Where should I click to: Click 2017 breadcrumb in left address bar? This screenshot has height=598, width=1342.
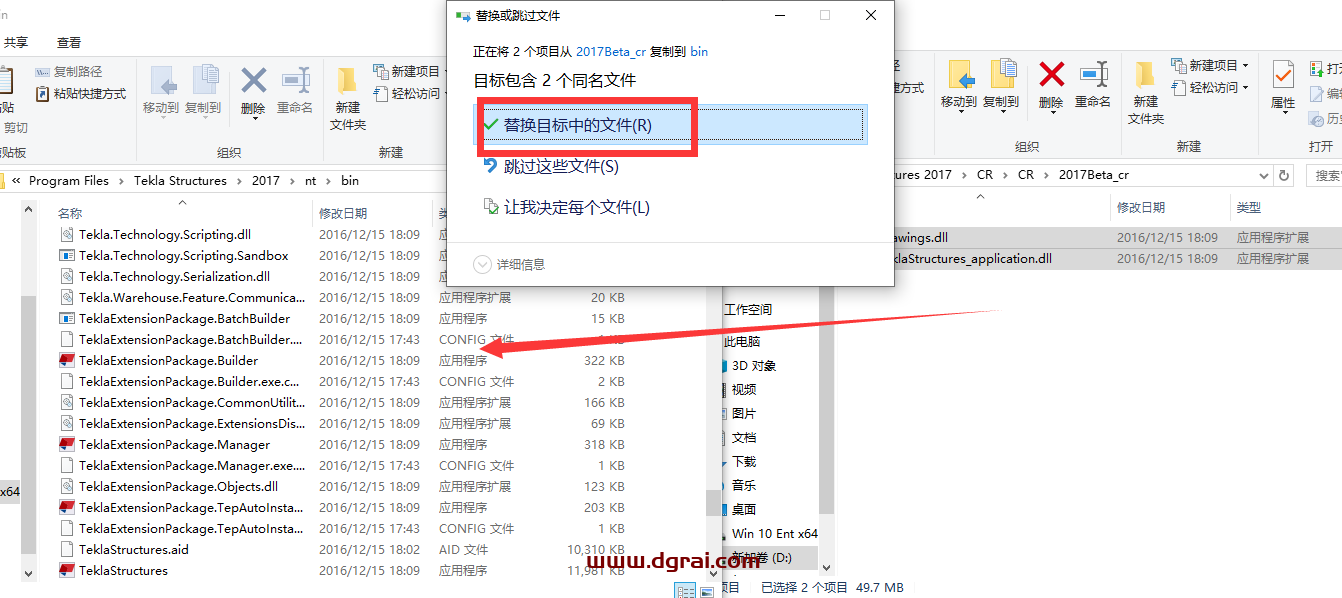point(266,181)
